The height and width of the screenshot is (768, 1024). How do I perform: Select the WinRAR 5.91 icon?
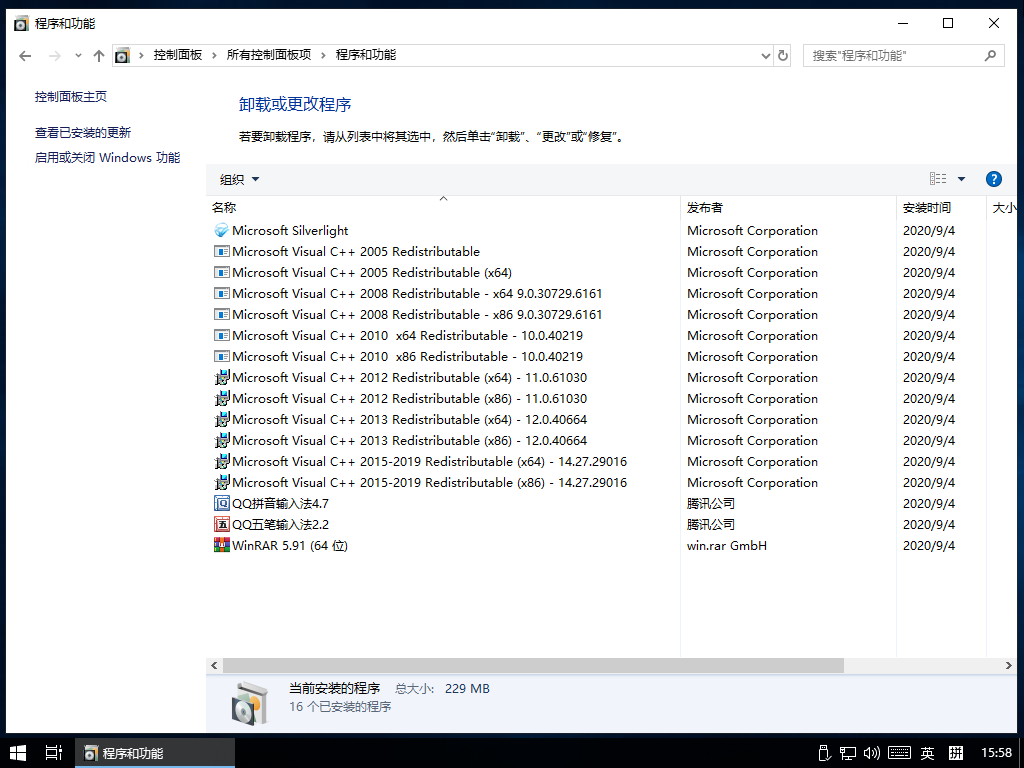pyautogui.click(x=221, y=546)
